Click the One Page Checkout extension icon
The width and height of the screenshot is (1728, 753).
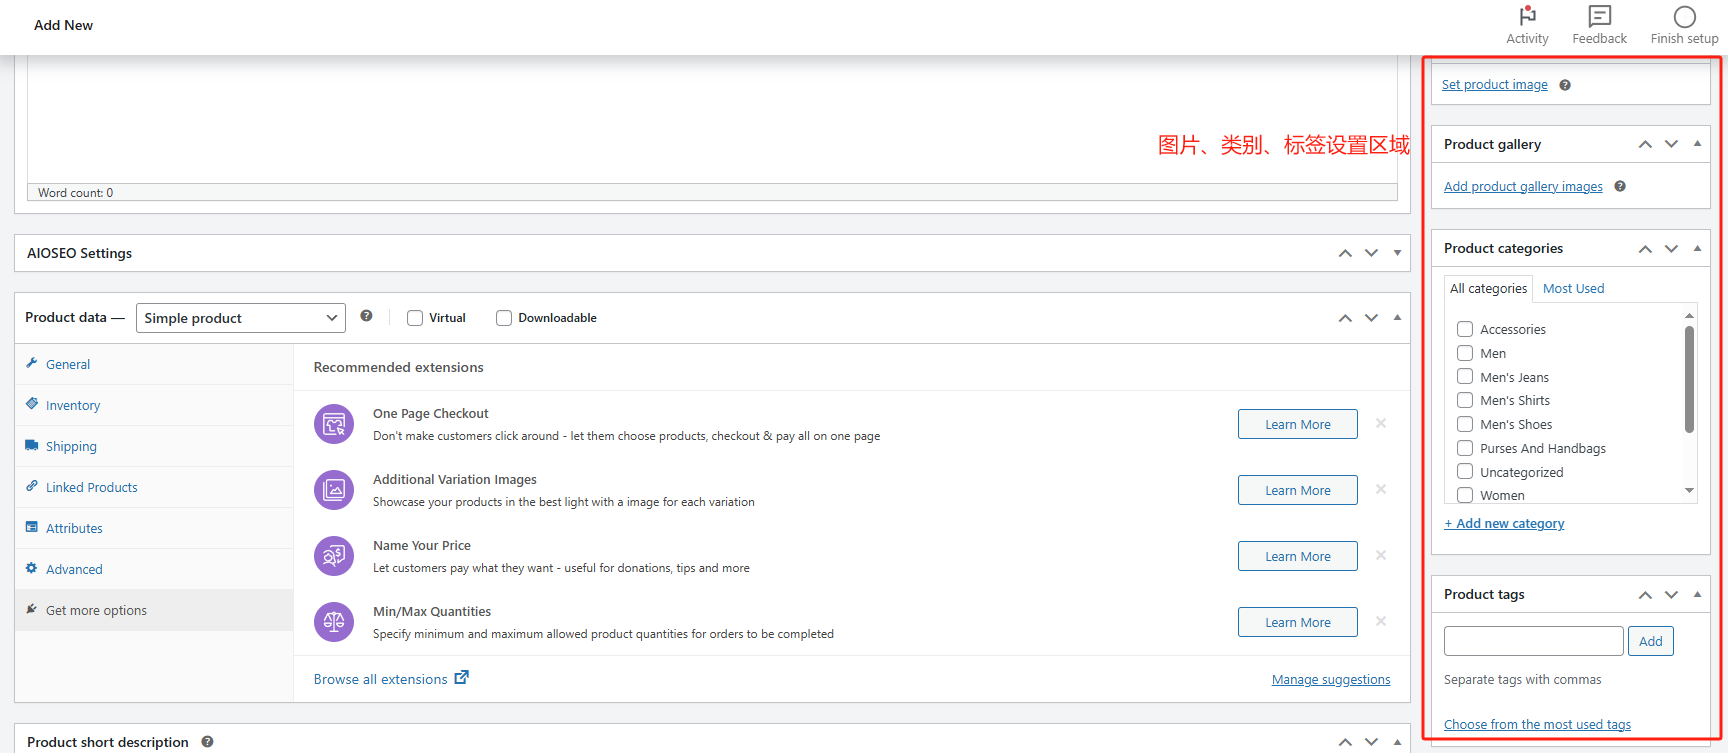[334, 424]
